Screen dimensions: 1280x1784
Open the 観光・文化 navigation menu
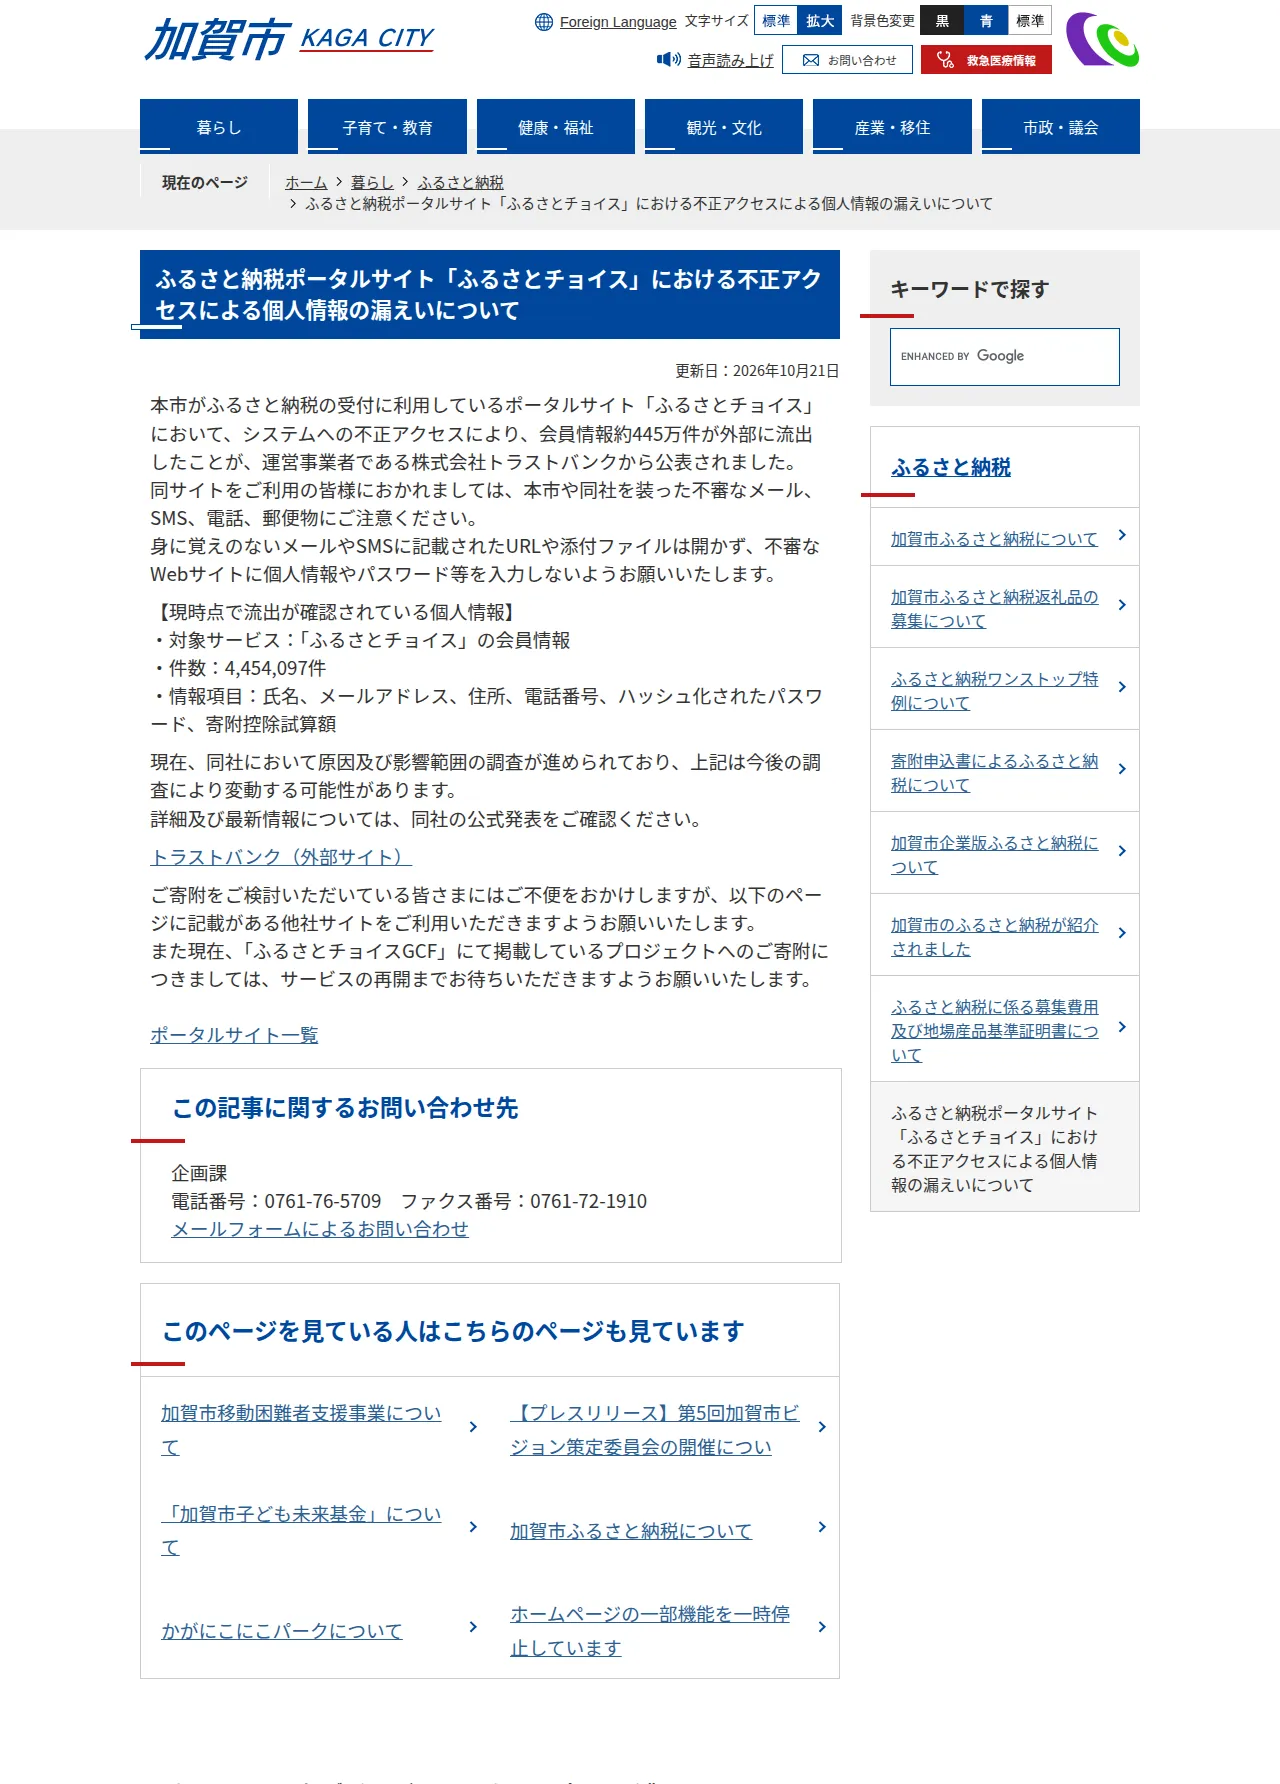pyautogui.click(x=724, y=127)
